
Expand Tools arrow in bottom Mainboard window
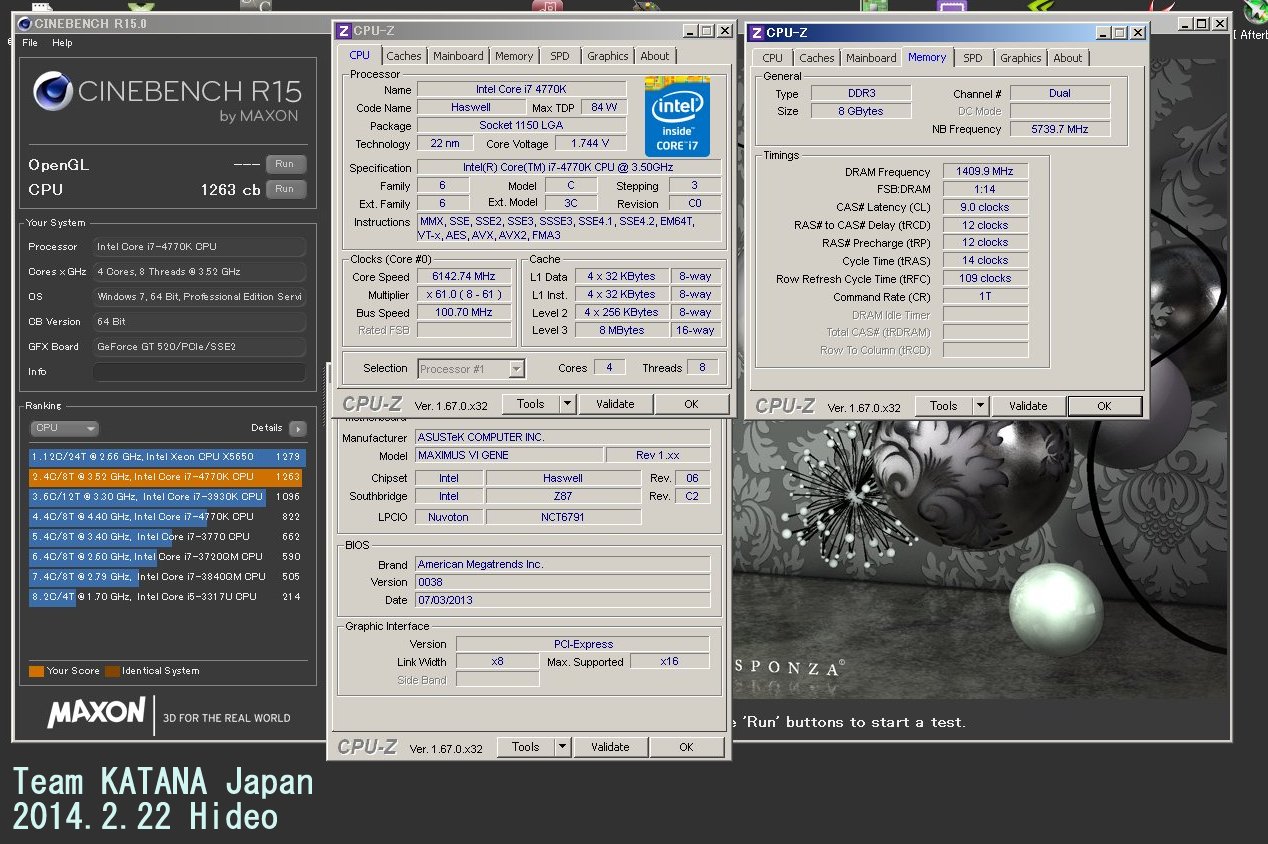point(562,747)
